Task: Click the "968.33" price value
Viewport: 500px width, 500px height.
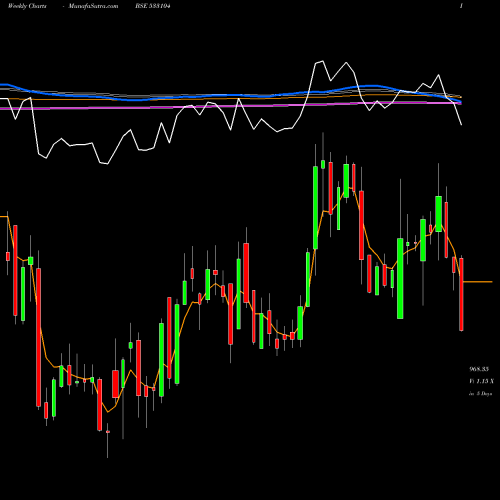Action: pos(479,369)
